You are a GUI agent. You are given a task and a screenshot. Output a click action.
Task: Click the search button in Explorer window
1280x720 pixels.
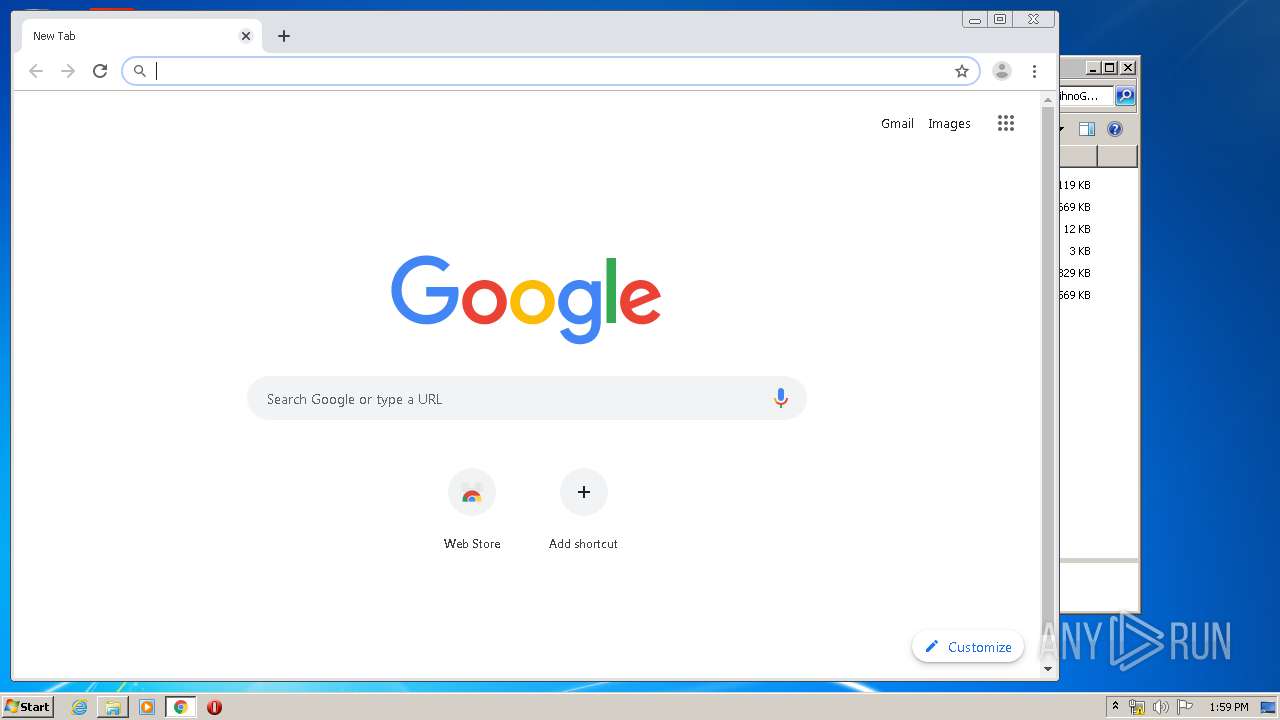[1125, 96]
